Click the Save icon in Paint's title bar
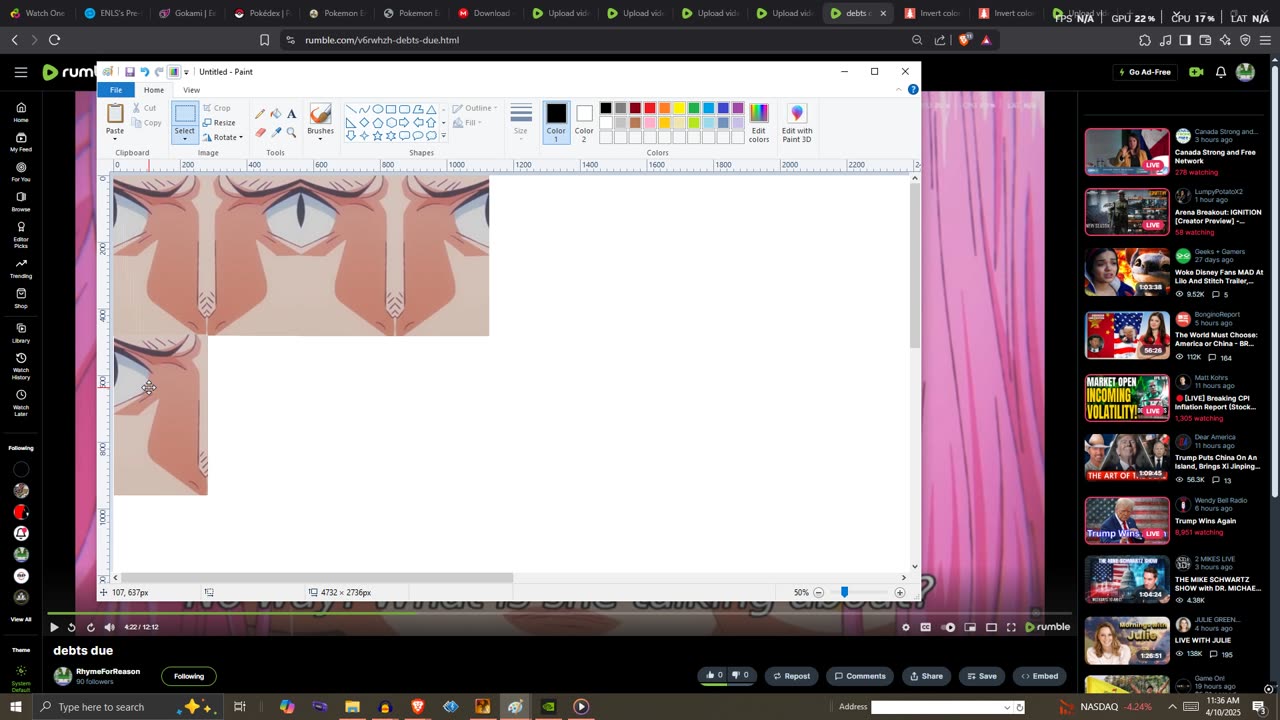 click(130, 72)
